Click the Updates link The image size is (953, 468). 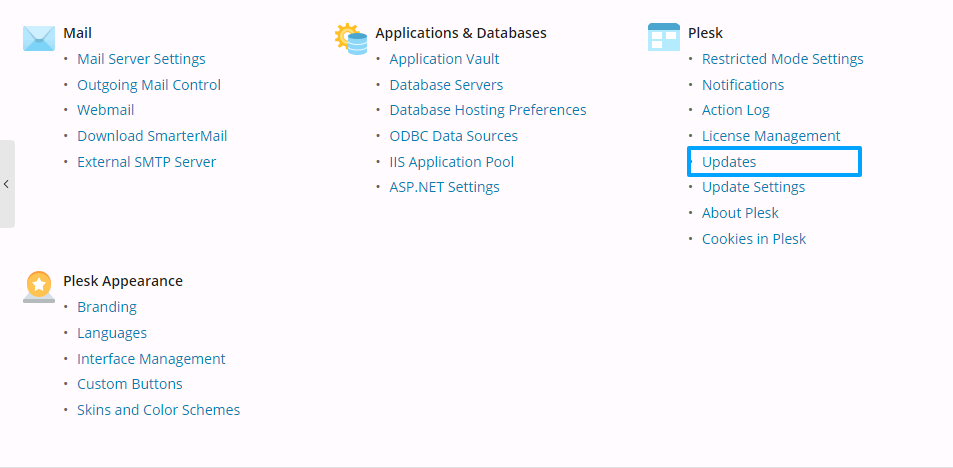(729, 162)
